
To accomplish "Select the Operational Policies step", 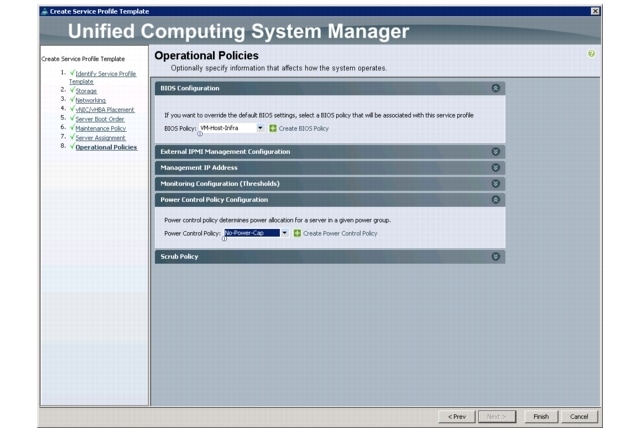I will point(106,147).
